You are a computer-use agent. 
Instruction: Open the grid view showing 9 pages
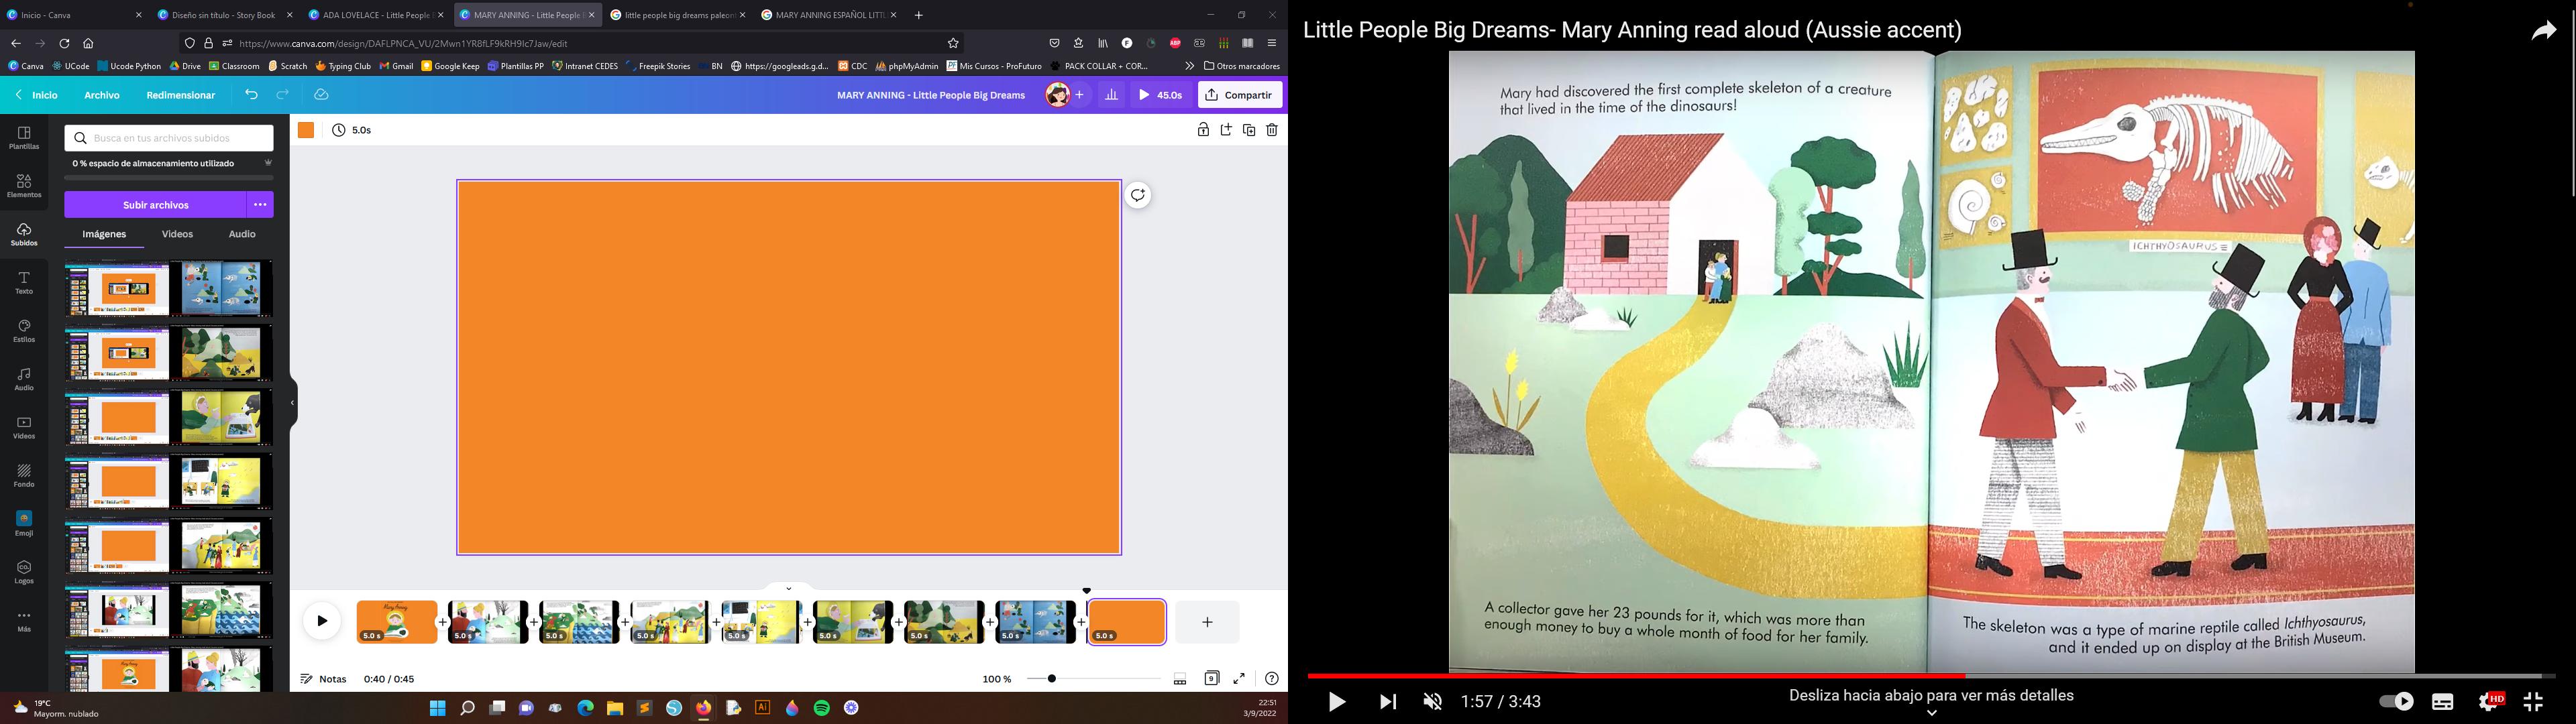tap(1212, 678)
